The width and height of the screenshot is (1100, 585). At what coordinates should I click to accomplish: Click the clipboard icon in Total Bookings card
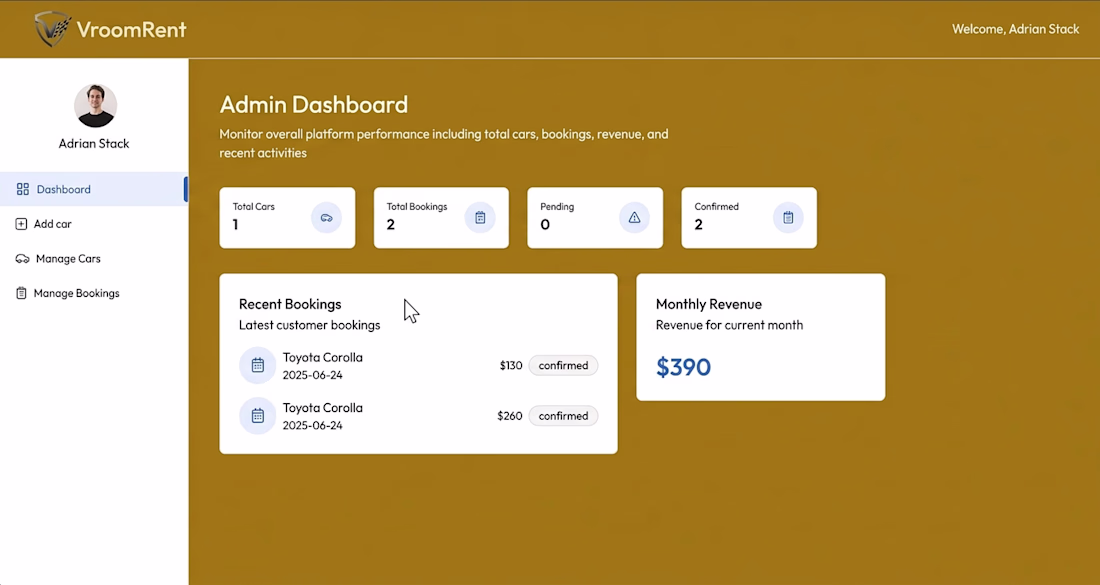tap(480, 217)
